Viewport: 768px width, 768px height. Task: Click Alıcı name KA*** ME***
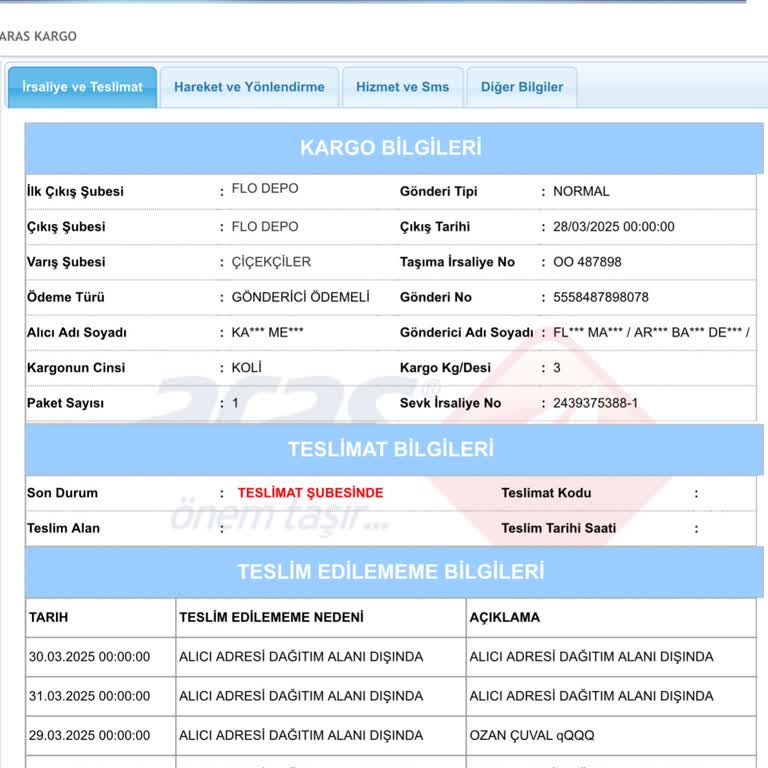[267, 333]
